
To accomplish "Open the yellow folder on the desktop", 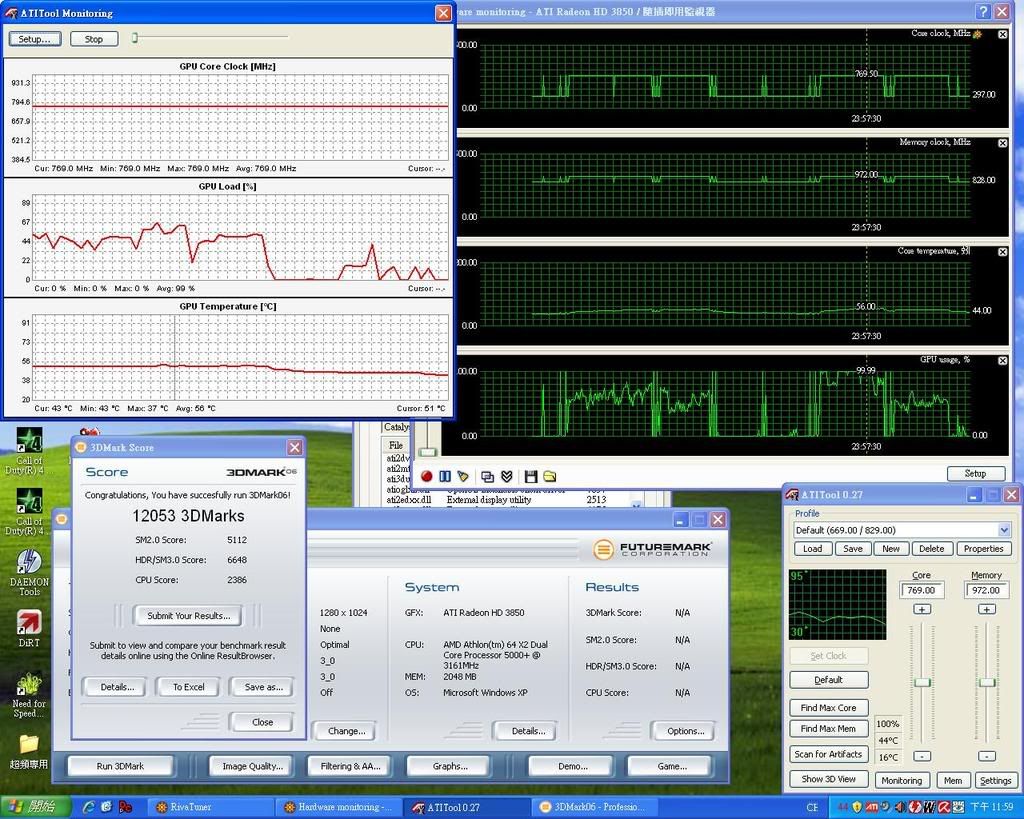I will (29, 751).
